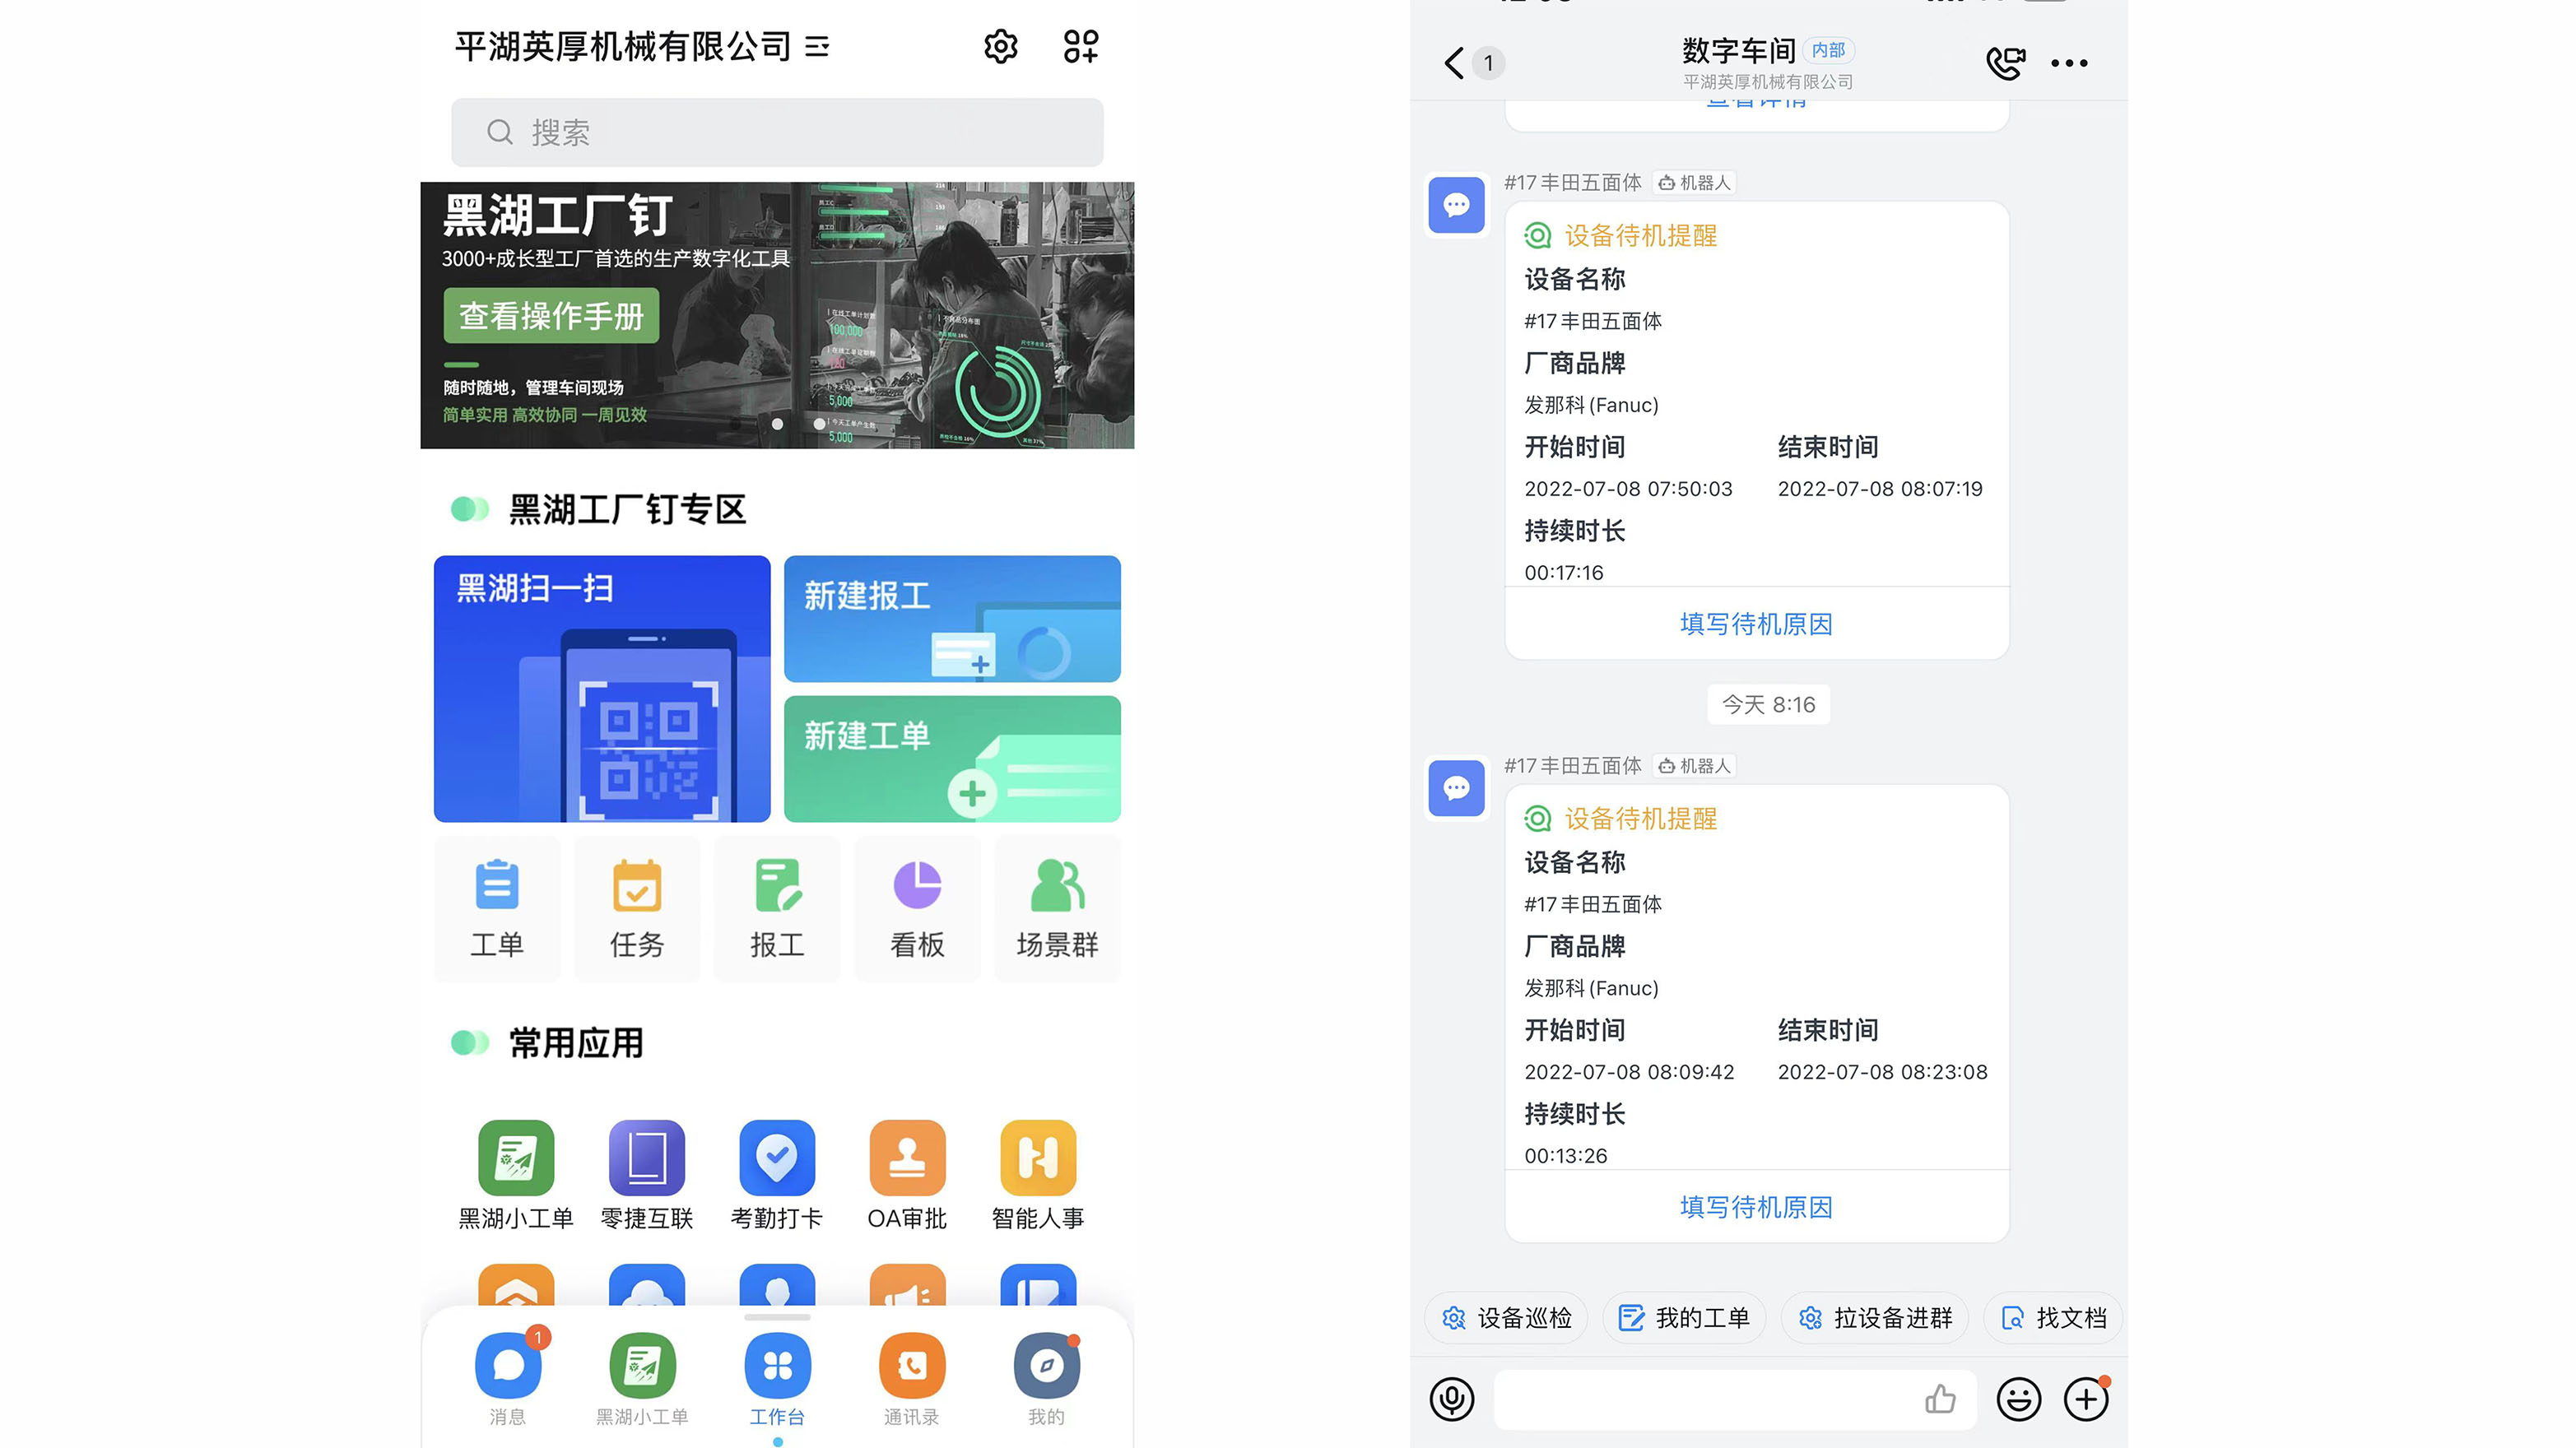
Task: Click 查看操作手册 banner button
Action: pos(551,316)
